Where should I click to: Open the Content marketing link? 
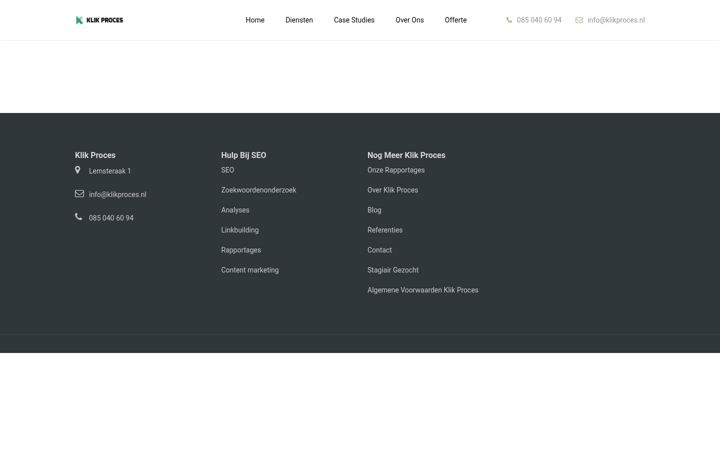point(250,270)
